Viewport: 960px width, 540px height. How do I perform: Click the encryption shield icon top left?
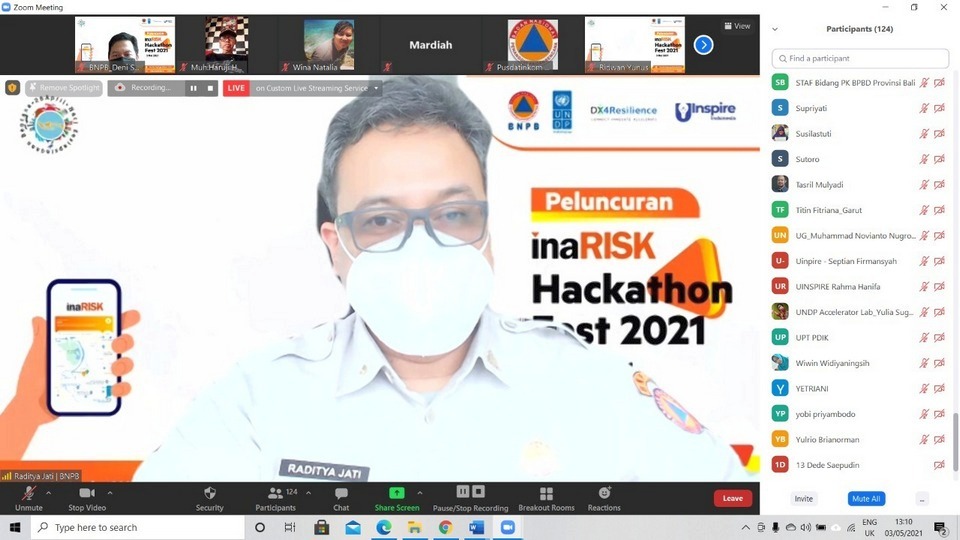click(12, 88)
